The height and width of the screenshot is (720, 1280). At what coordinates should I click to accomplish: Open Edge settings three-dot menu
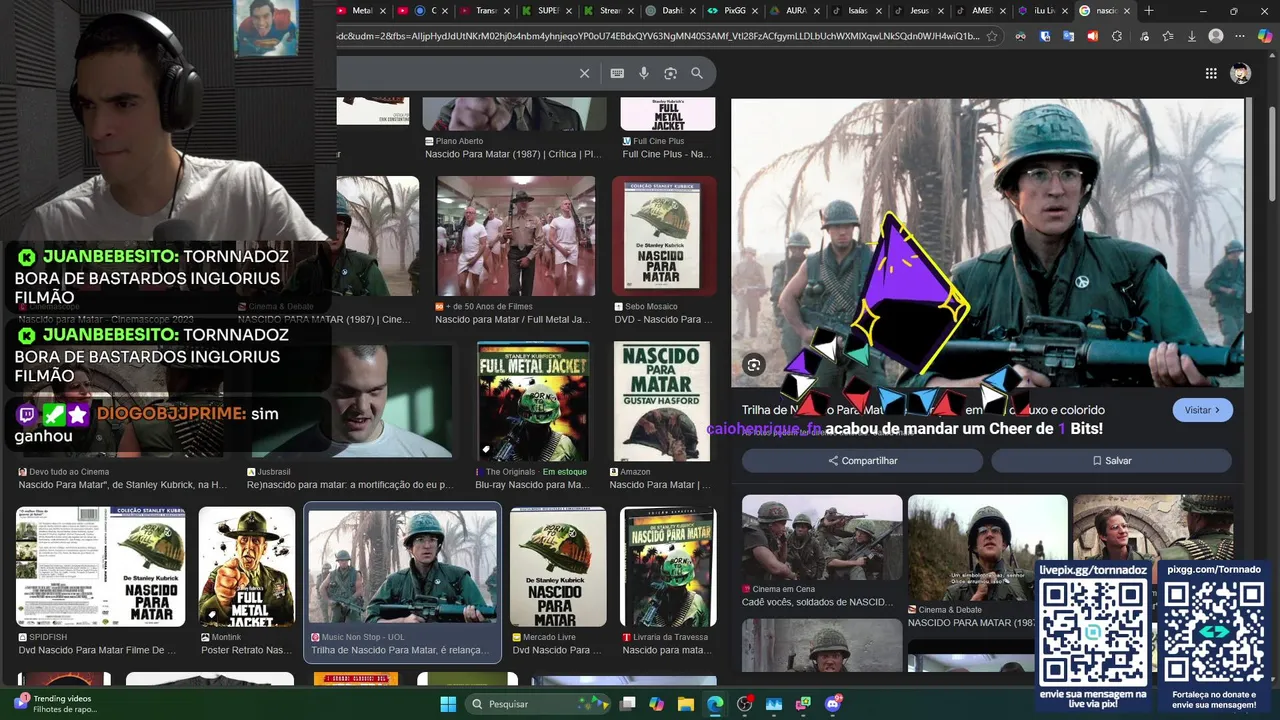pyautogui.click(x=1240, y=36)
